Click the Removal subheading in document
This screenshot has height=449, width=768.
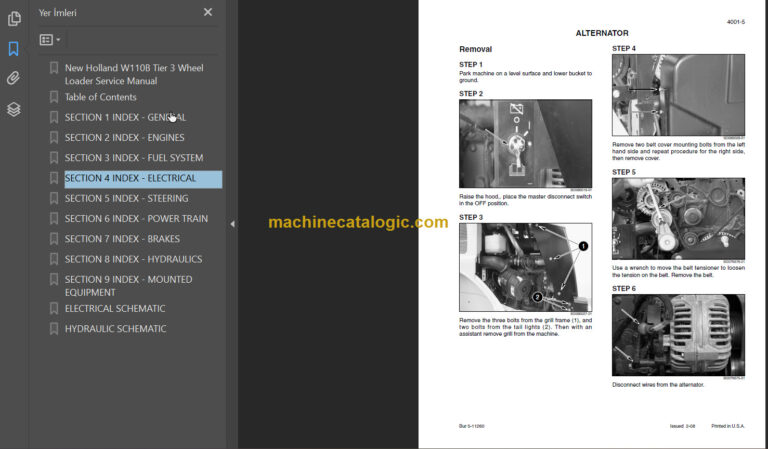pyautogui.click(x=475, y=49)
